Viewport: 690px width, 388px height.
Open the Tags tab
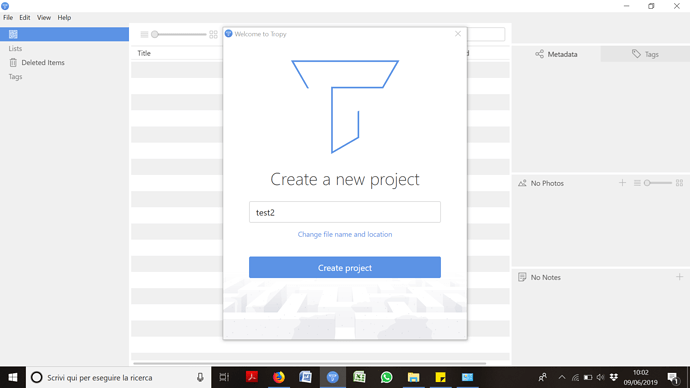pyautogui.click(x=645, y=54)
